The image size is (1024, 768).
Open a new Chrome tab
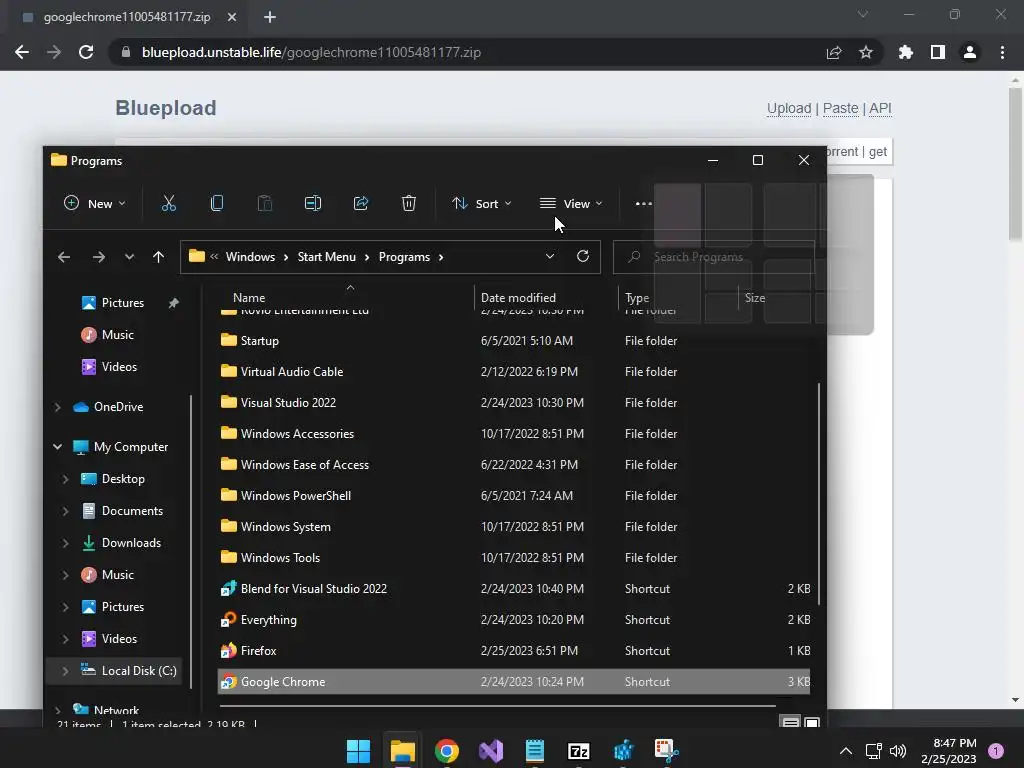point(270,17)
